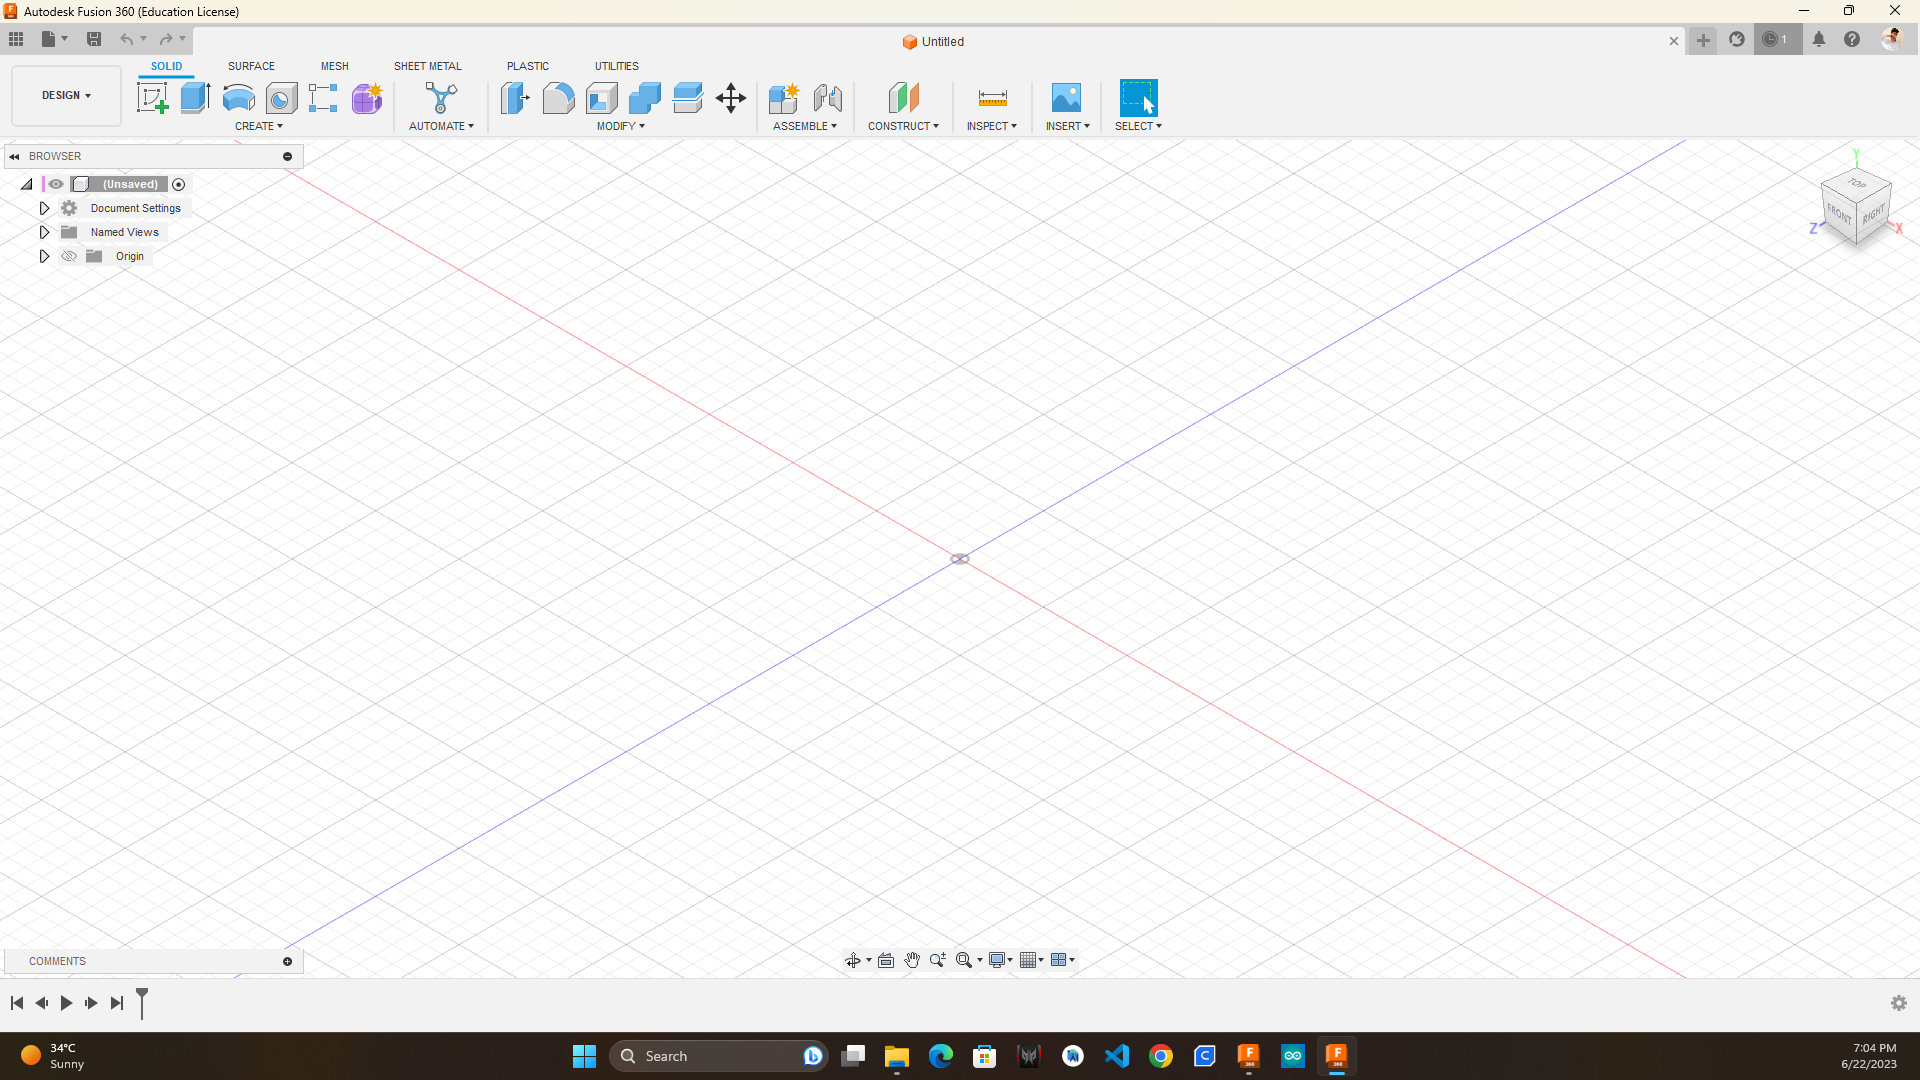This screenshot has width=1920, height=1080.
Task: Choose the Fillet tool in Modify
Action: (558, 98)
